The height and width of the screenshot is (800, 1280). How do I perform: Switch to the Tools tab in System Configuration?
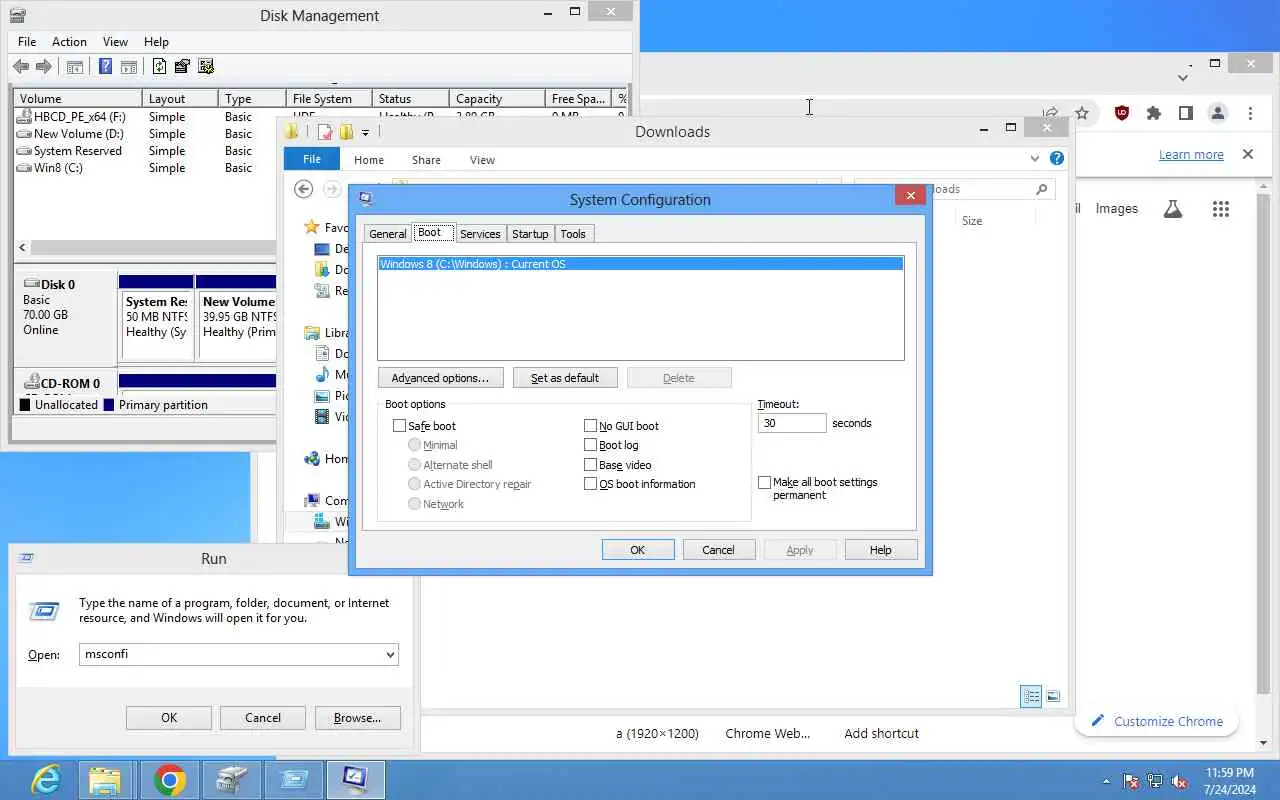coord(573,234)
